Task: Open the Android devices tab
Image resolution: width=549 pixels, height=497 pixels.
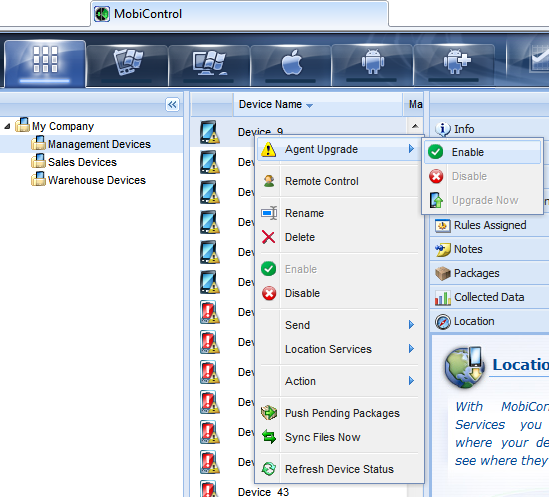Action: coord(373,65)
